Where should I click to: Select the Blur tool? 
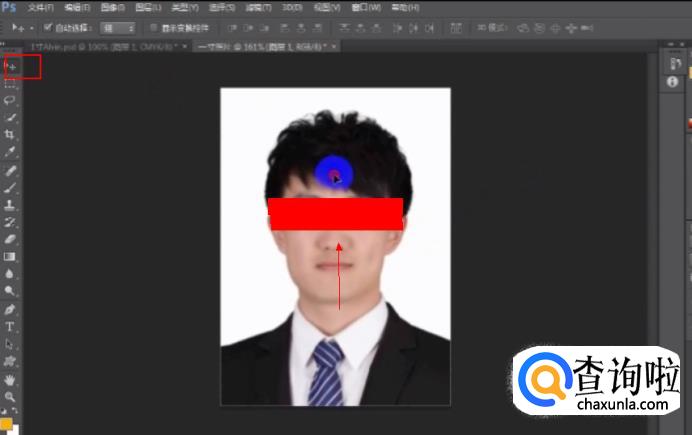10,274
